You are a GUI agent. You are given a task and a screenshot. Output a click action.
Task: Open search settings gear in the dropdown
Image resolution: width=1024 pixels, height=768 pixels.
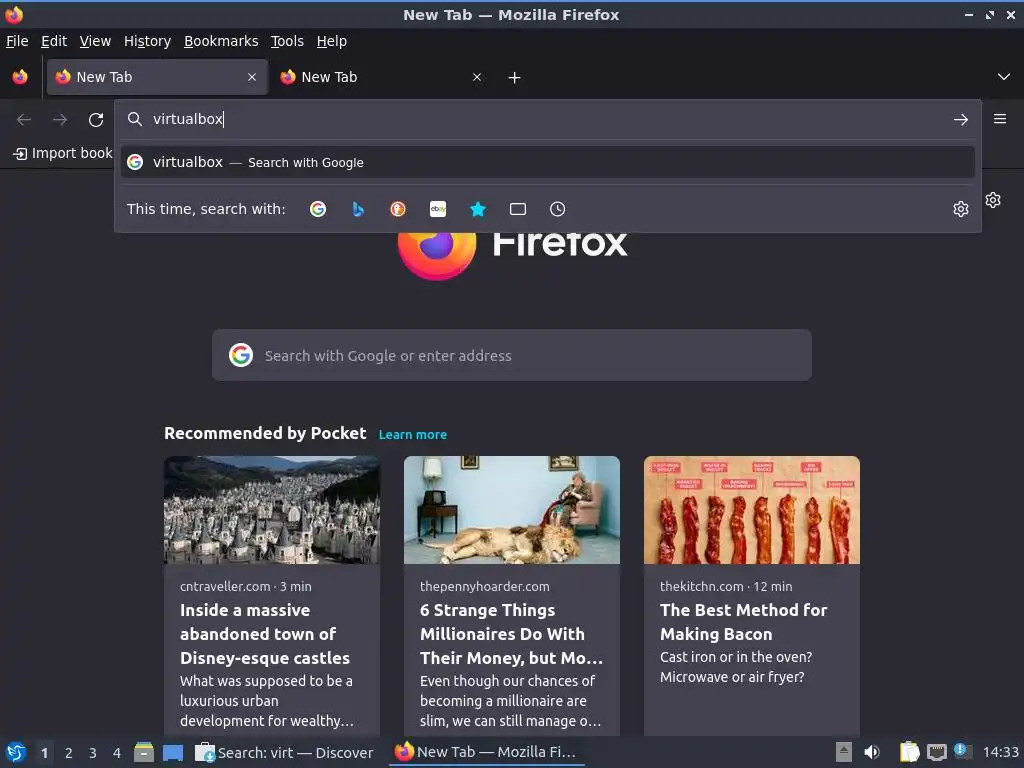(x=961, y=209)
